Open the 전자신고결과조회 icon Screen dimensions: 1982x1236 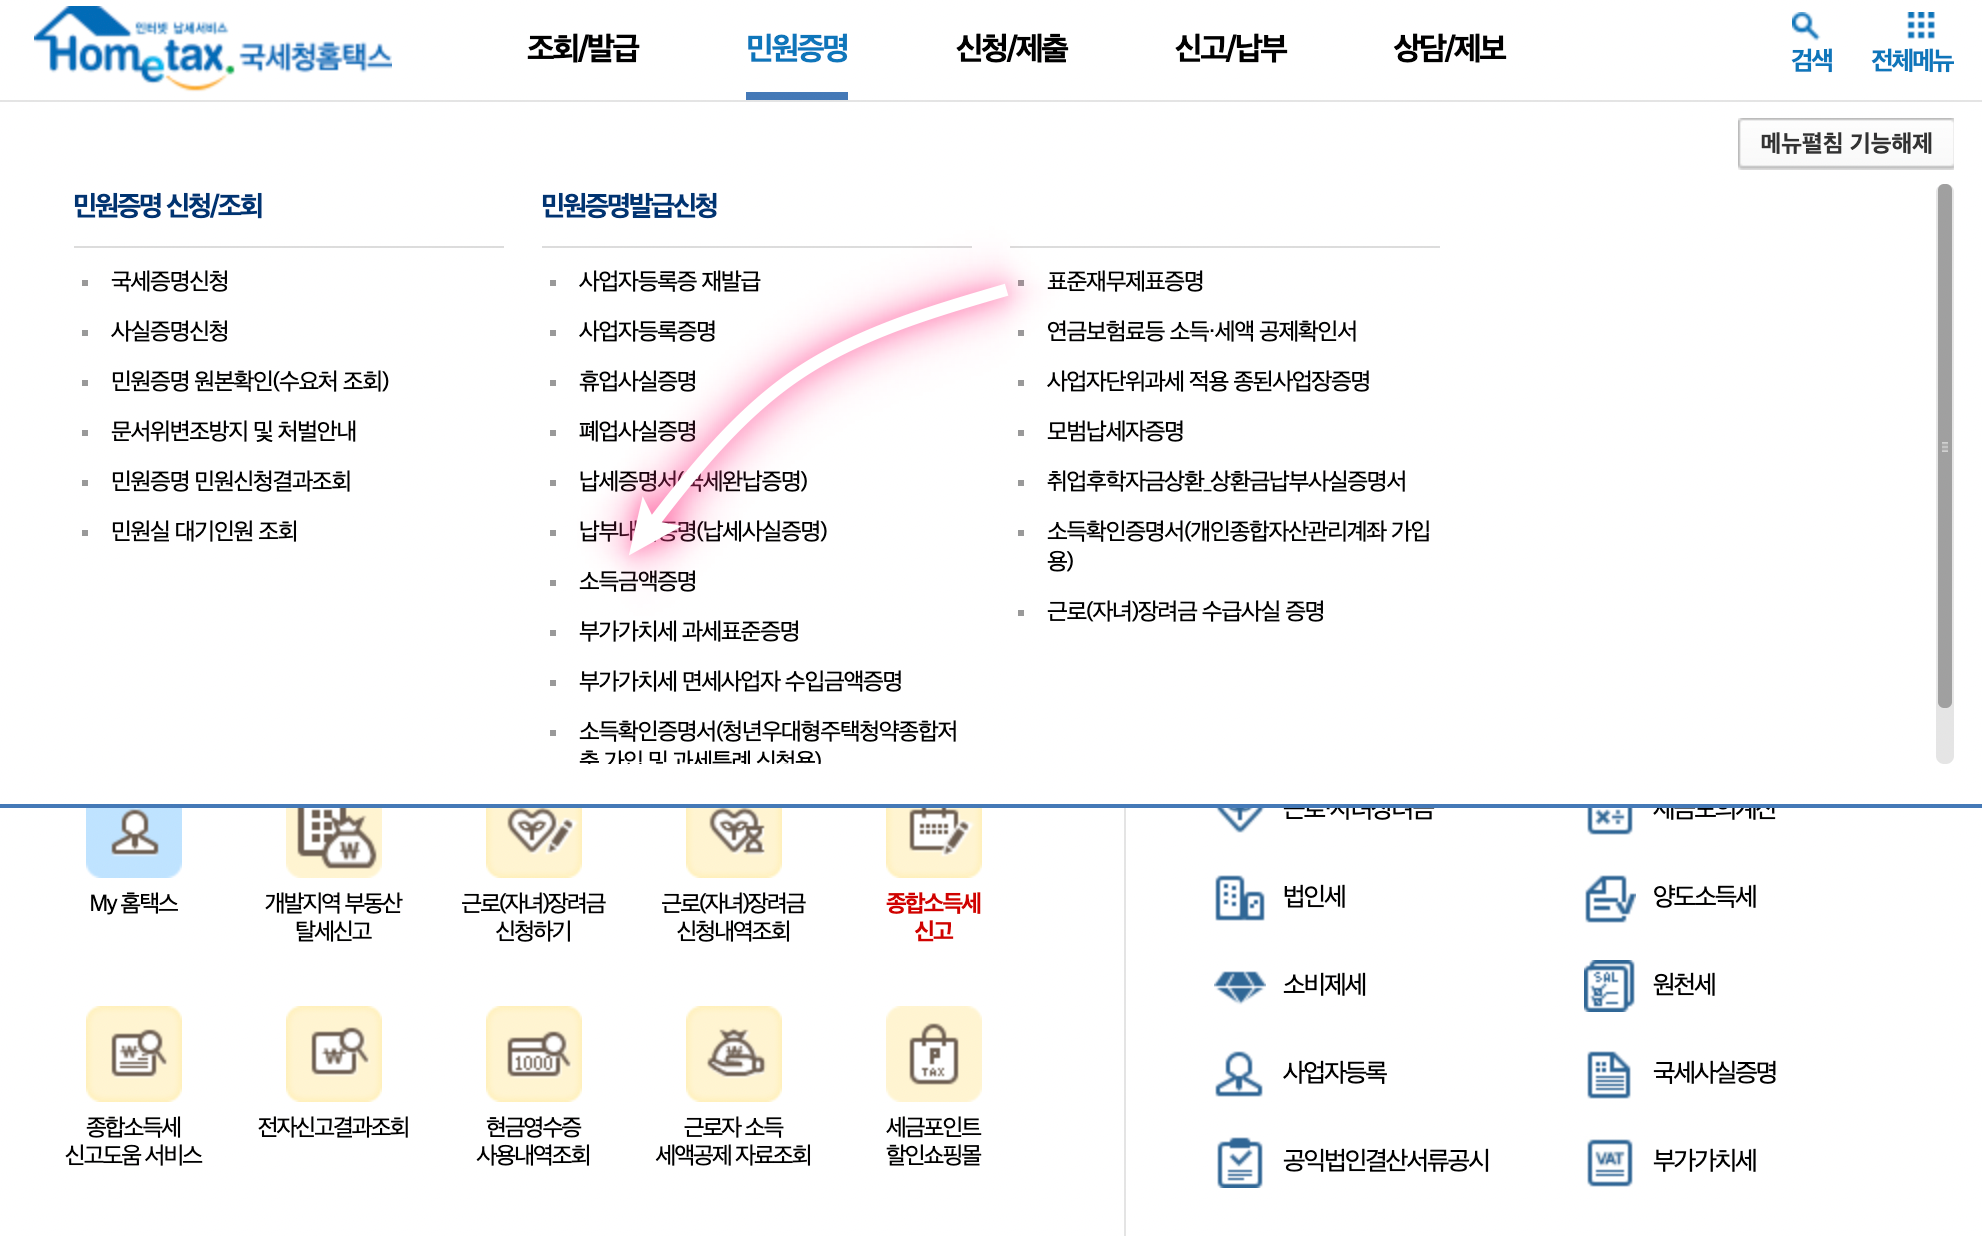[334, 1054]
